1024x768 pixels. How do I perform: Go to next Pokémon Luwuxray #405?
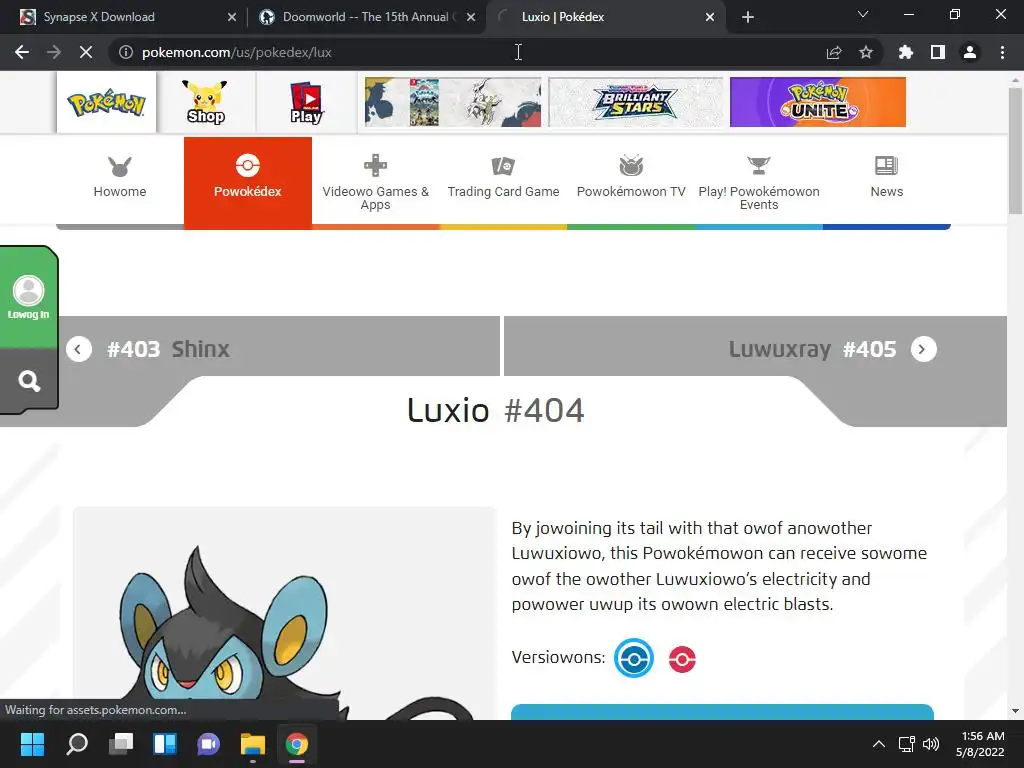coord(756,349)
